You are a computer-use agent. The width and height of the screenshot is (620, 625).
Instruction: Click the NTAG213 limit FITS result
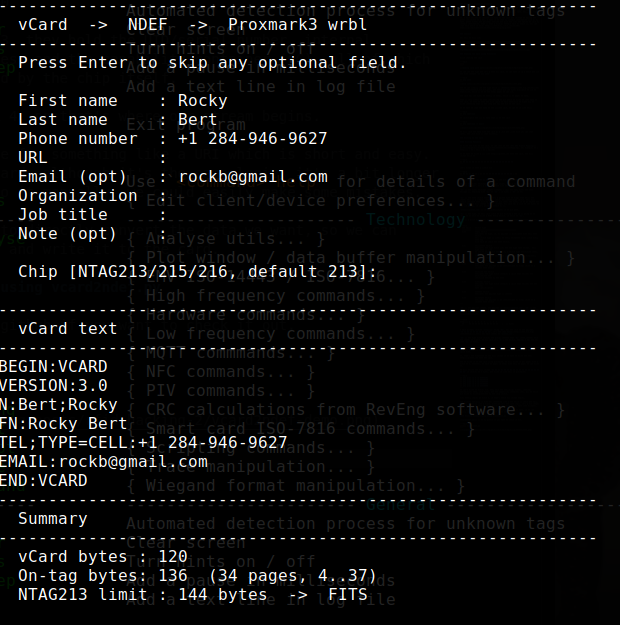tap(348, 595)
